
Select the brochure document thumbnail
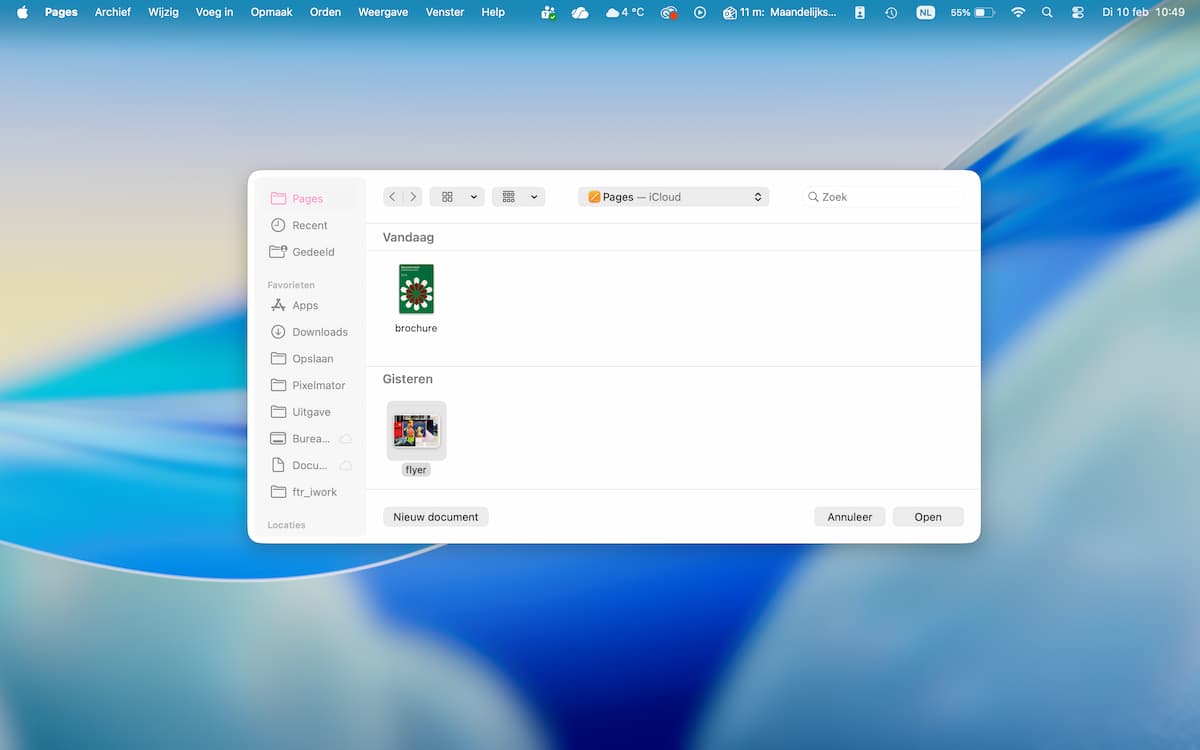pyautogui.click(x=416, y=290)
